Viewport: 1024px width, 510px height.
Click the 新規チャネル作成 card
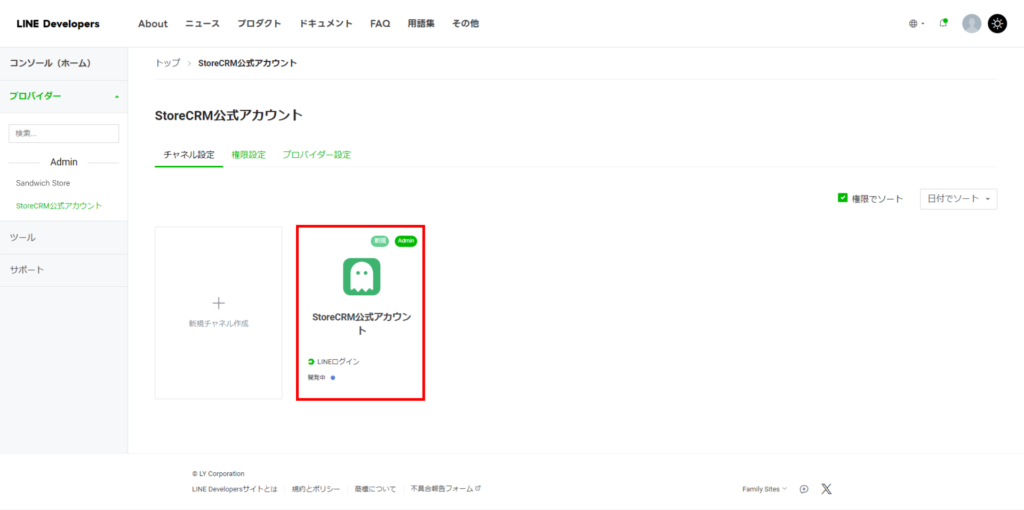click(x=219, y=313)
